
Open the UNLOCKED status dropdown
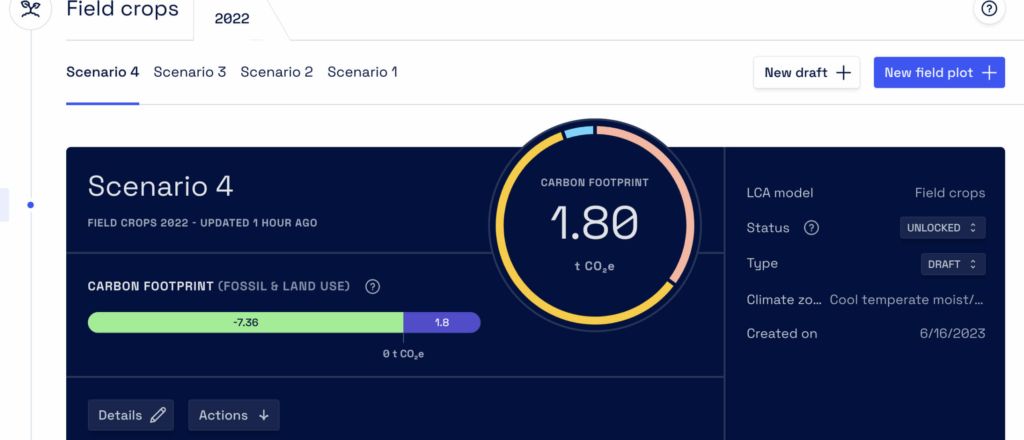(x=942, y=228)
